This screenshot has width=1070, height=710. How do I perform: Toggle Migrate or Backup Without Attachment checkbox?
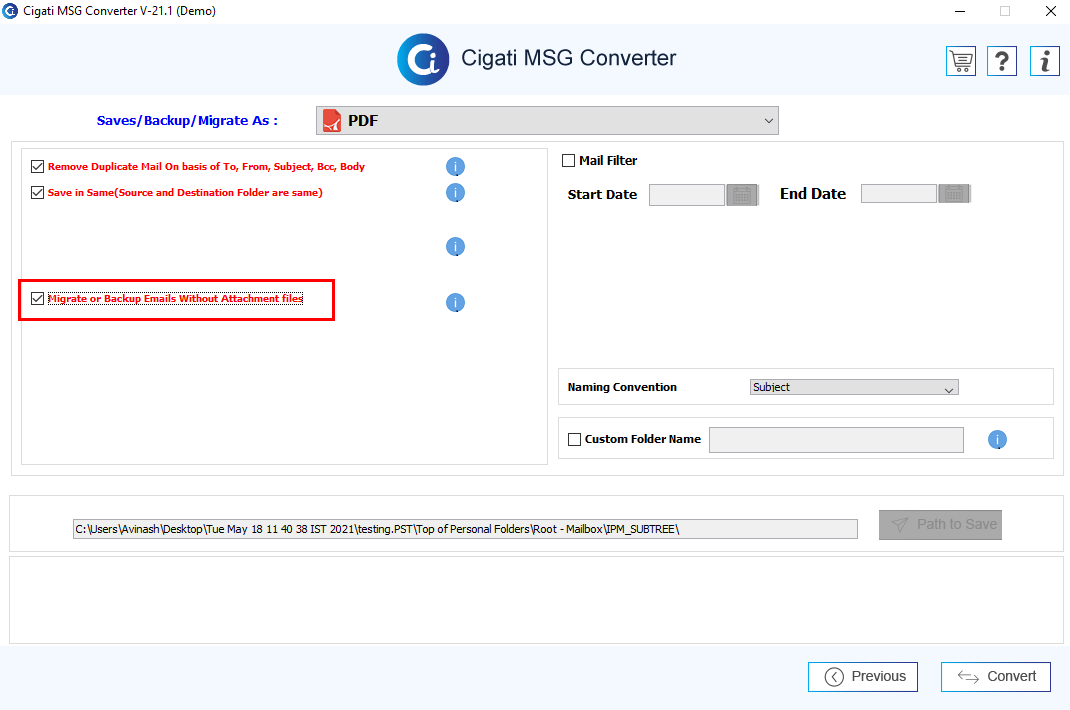point(38,298)
